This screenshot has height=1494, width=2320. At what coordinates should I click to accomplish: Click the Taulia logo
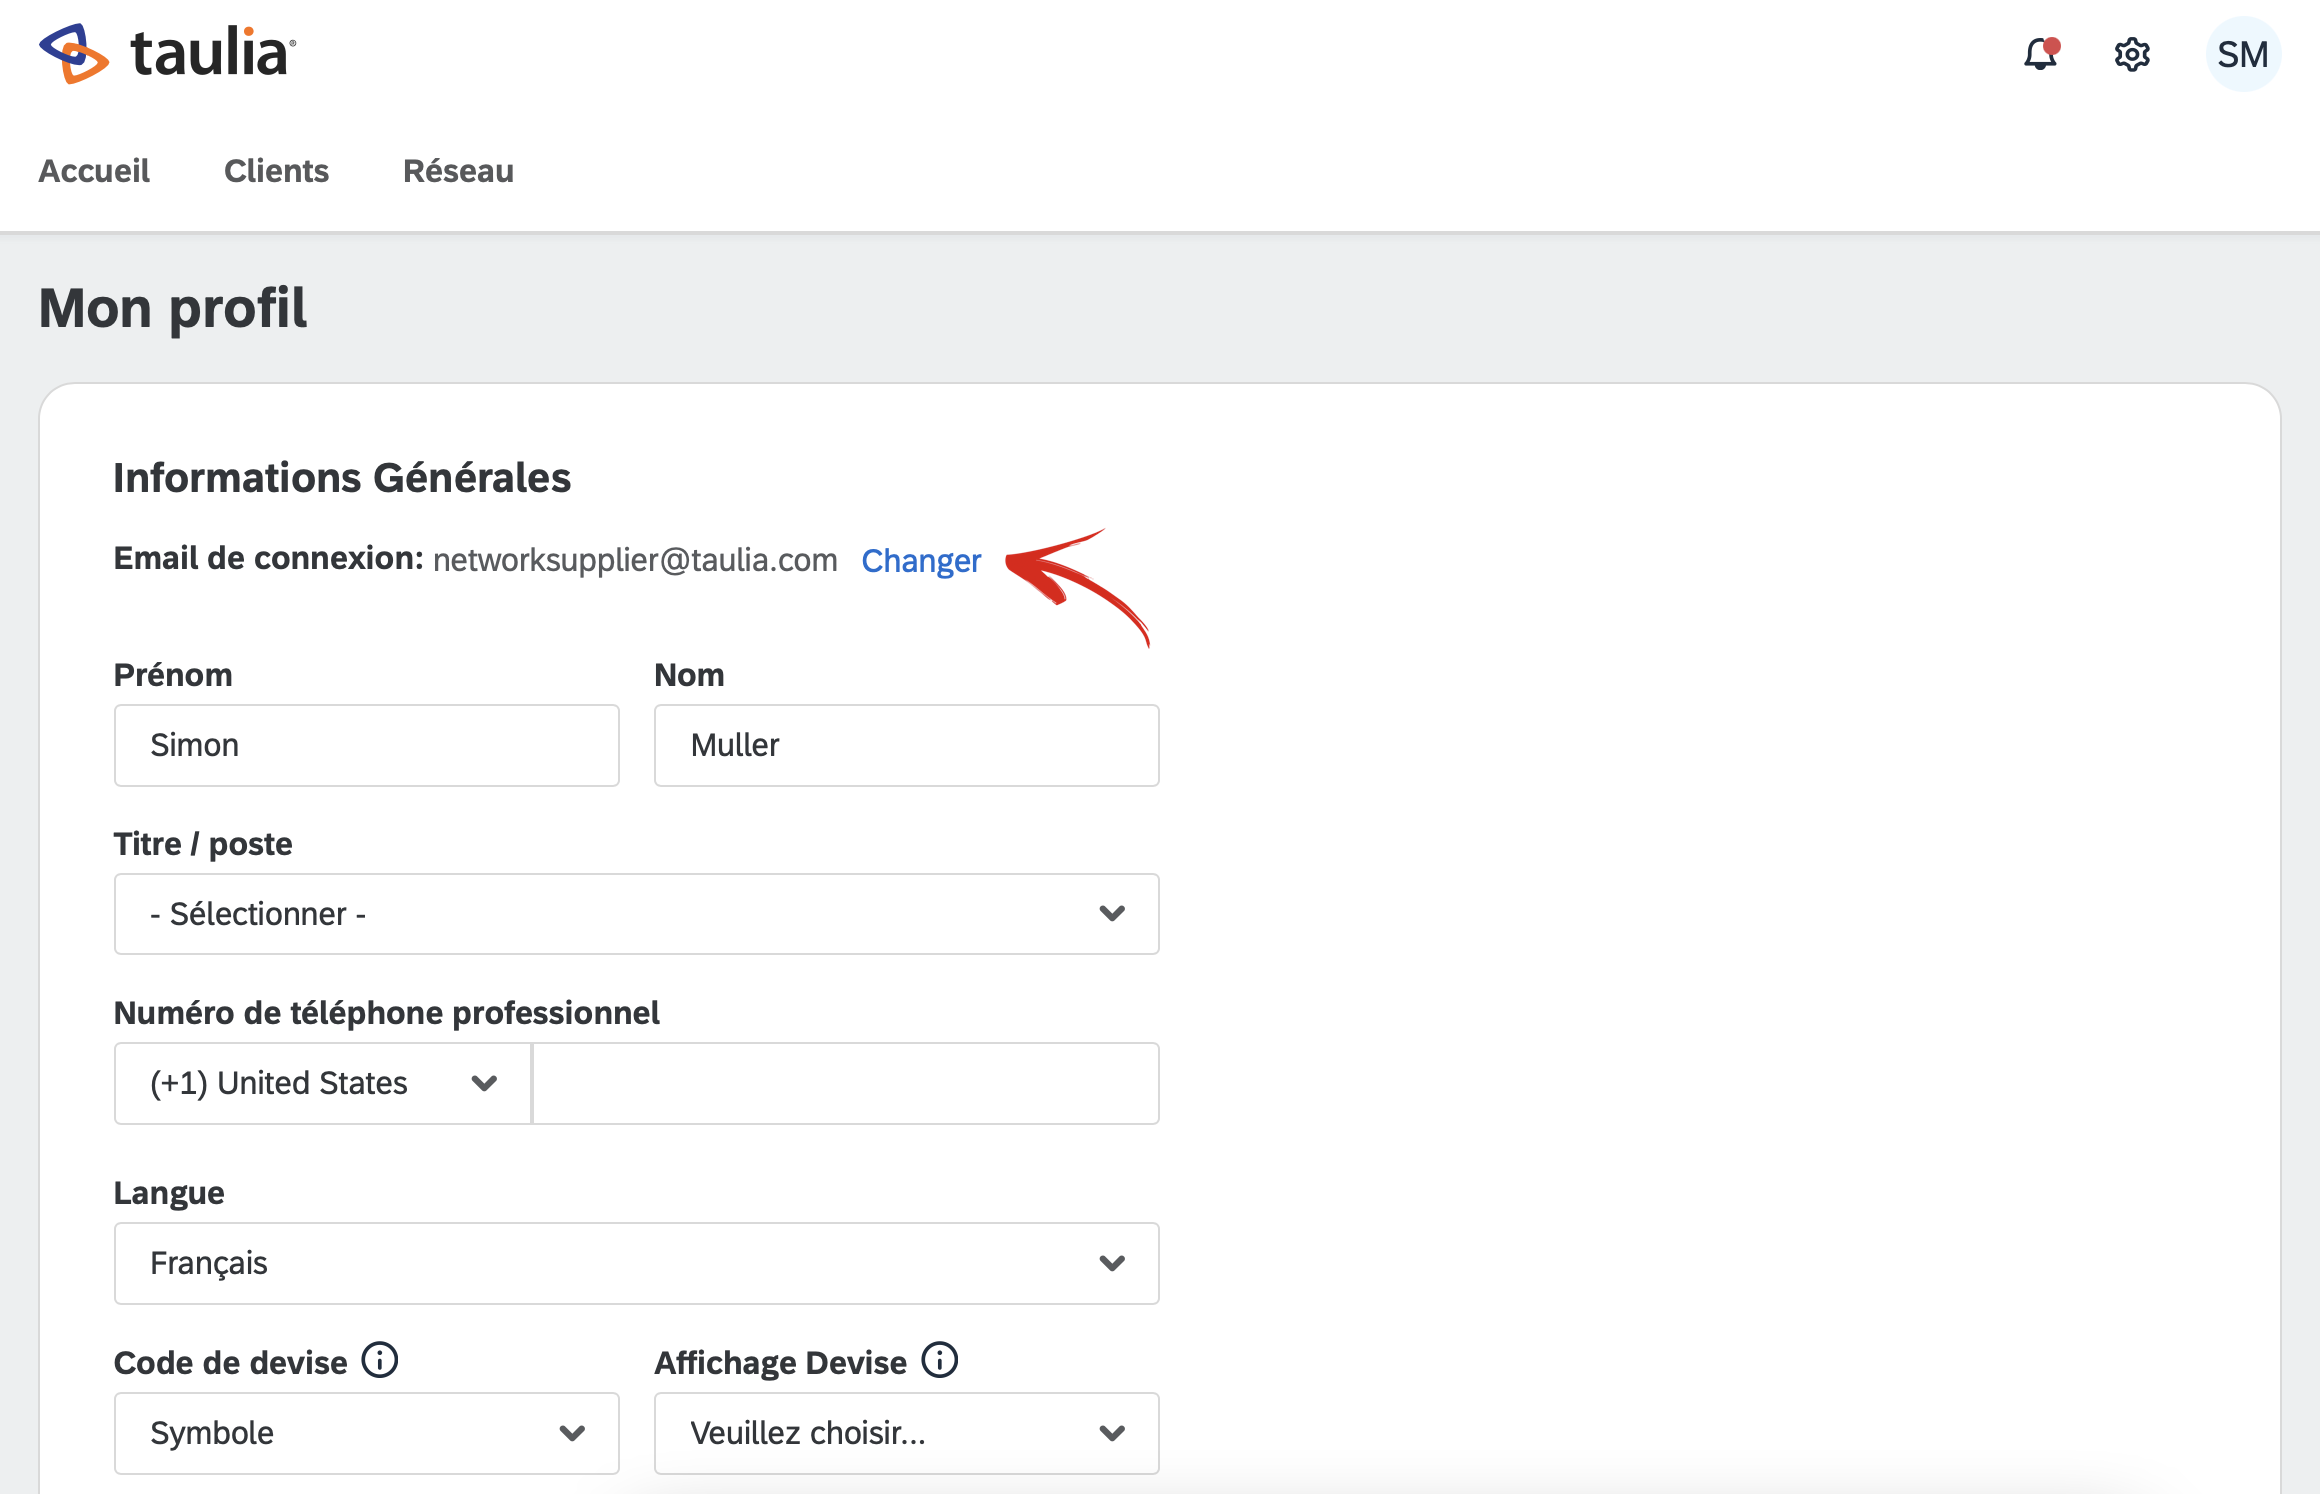tap(167, 53)
